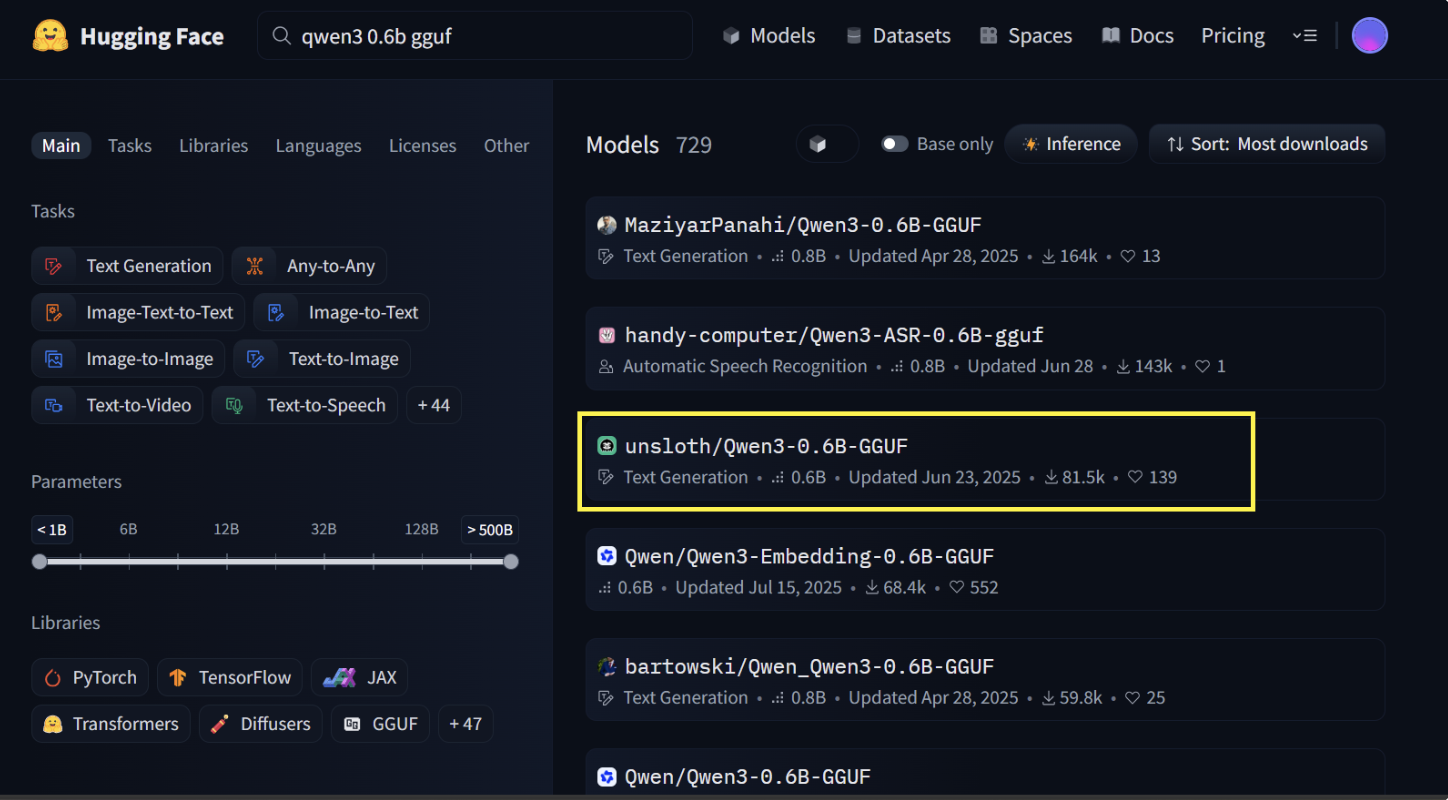Select the Image-to-Image task filter

click(x=128, y=359)
